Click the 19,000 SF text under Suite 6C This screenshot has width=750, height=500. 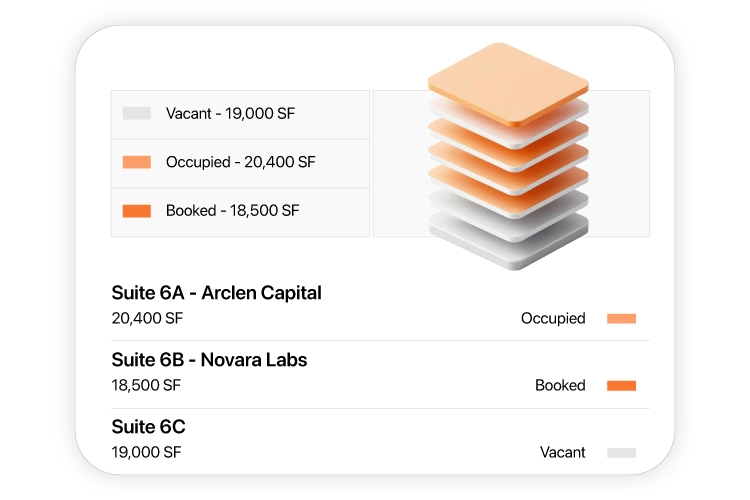[x=146, y=452]
